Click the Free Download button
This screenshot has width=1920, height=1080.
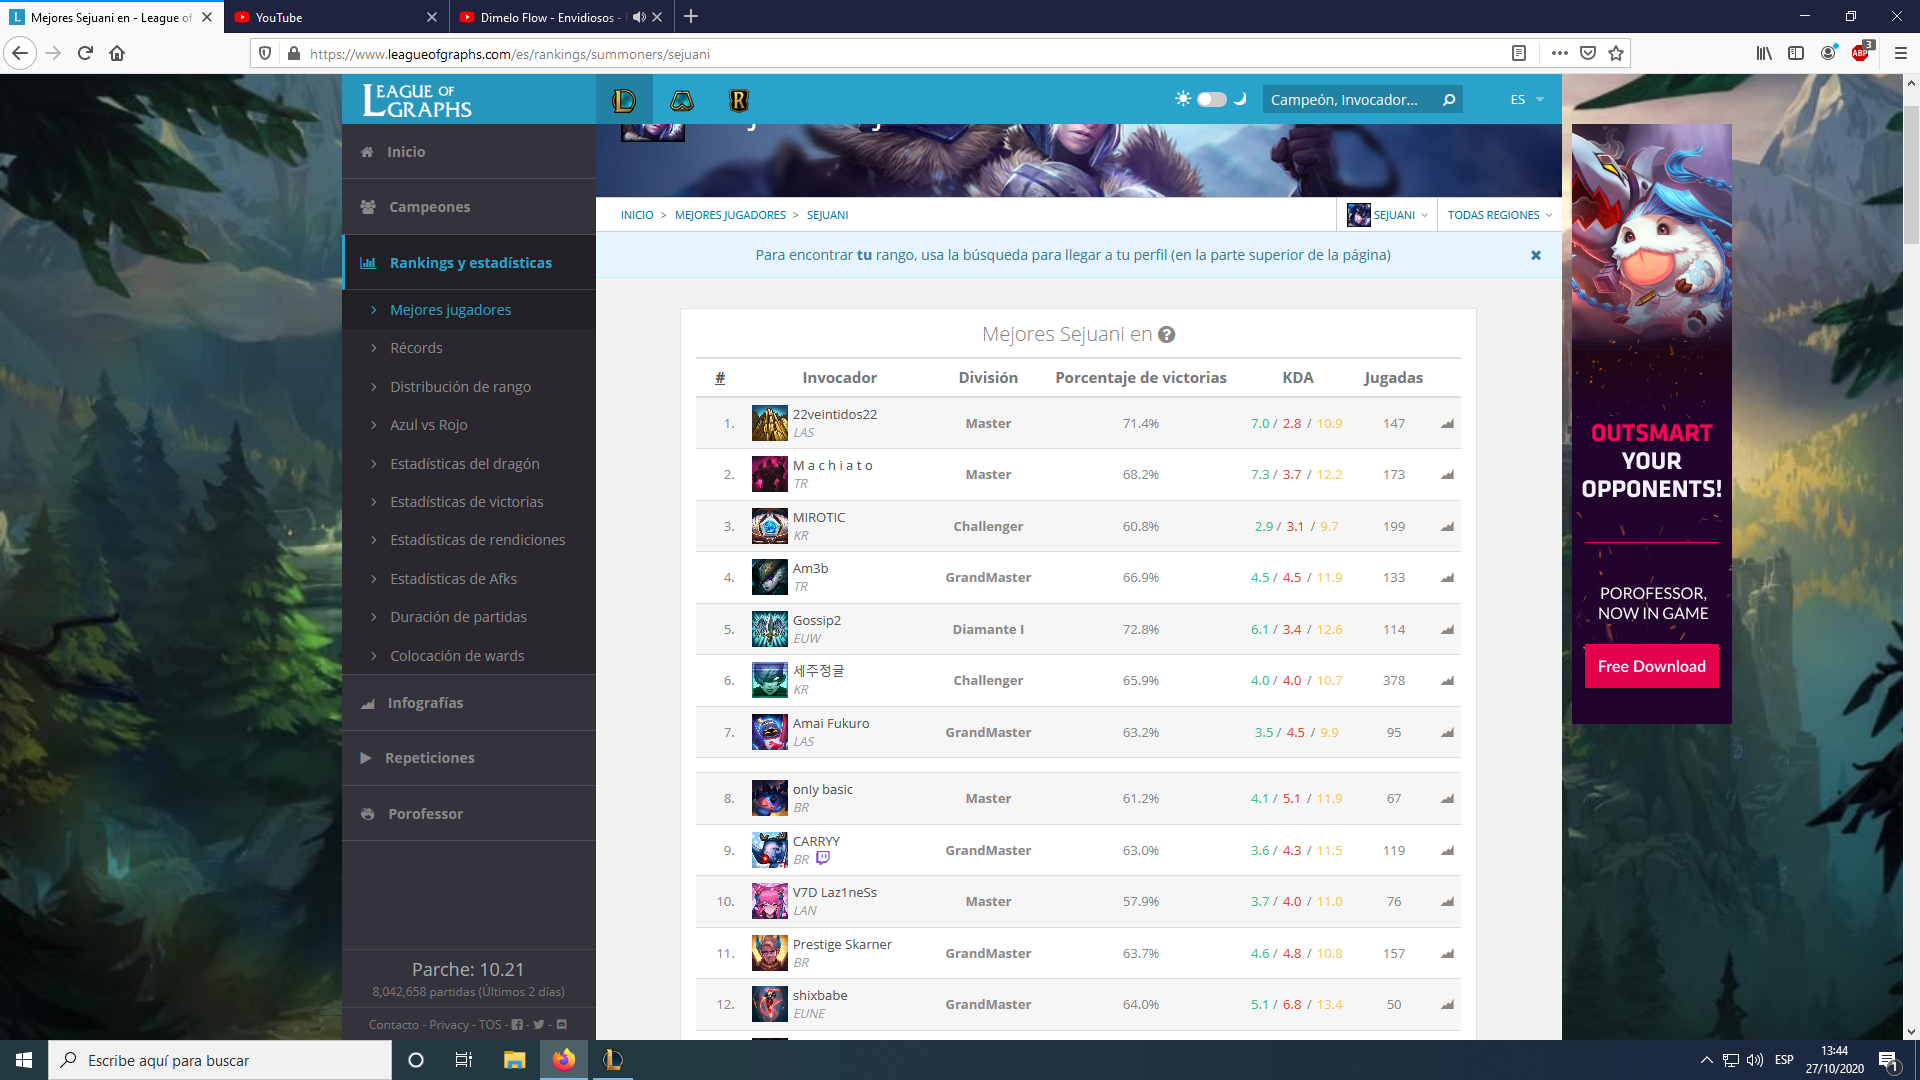pos(1651,666)
